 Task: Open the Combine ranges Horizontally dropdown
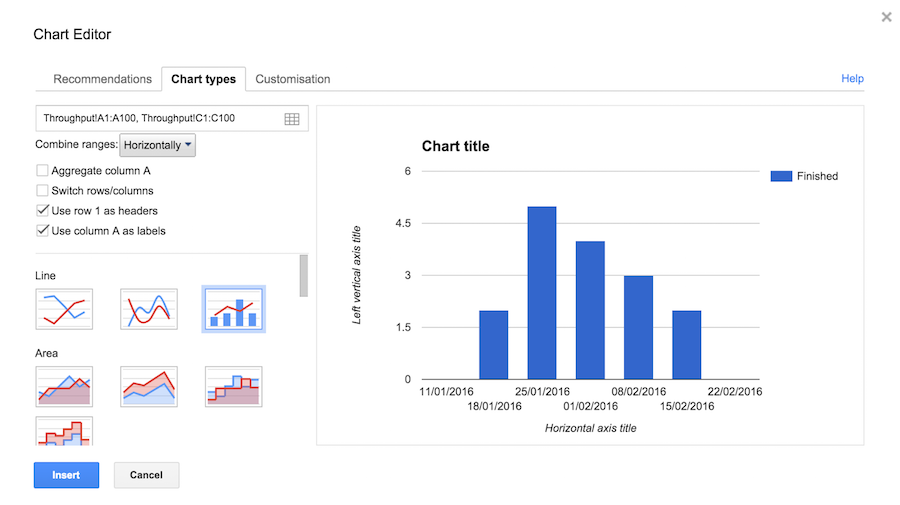point(157,145)
